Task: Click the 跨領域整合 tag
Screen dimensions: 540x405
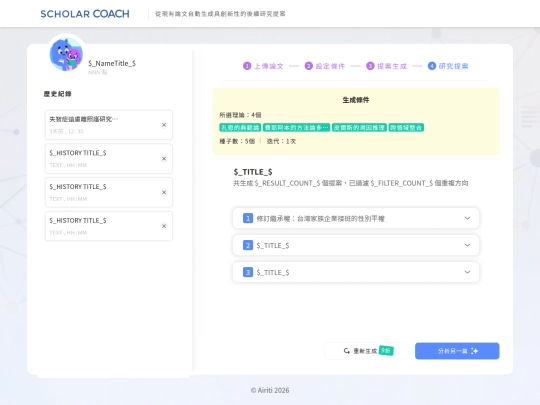Action: (x=406, y=128)
